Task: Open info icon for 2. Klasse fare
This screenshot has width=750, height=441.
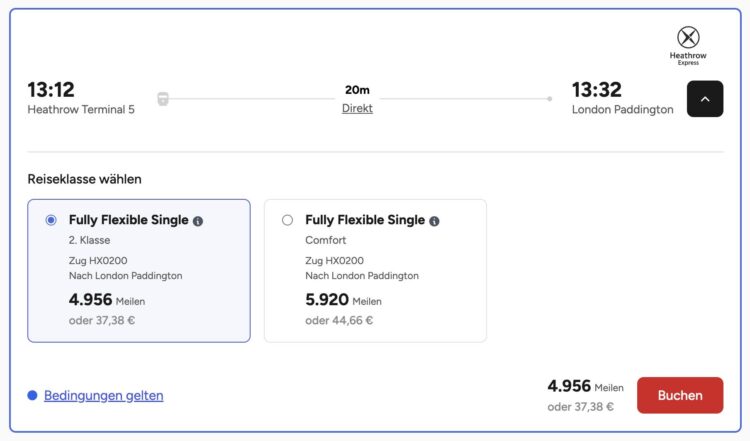Action: tap(198, 221)
